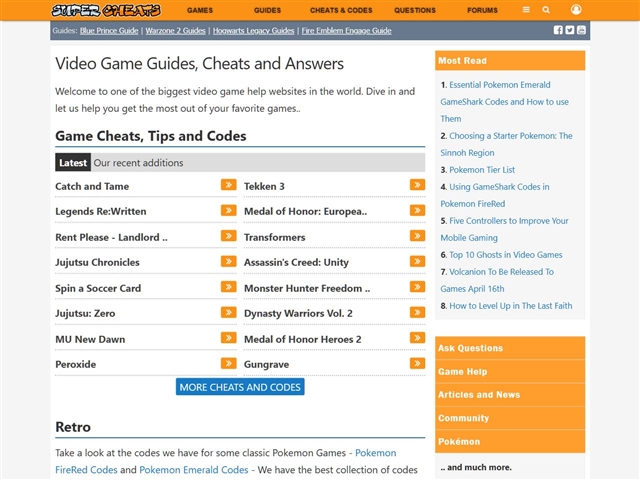Open How to Level Up in The Last Faith

511,306
